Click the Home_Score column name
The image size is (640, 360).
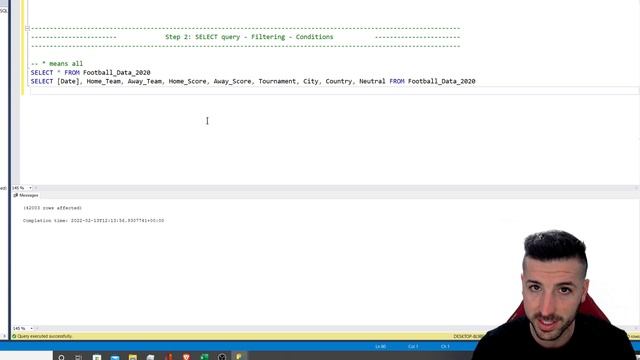point(187,81)
